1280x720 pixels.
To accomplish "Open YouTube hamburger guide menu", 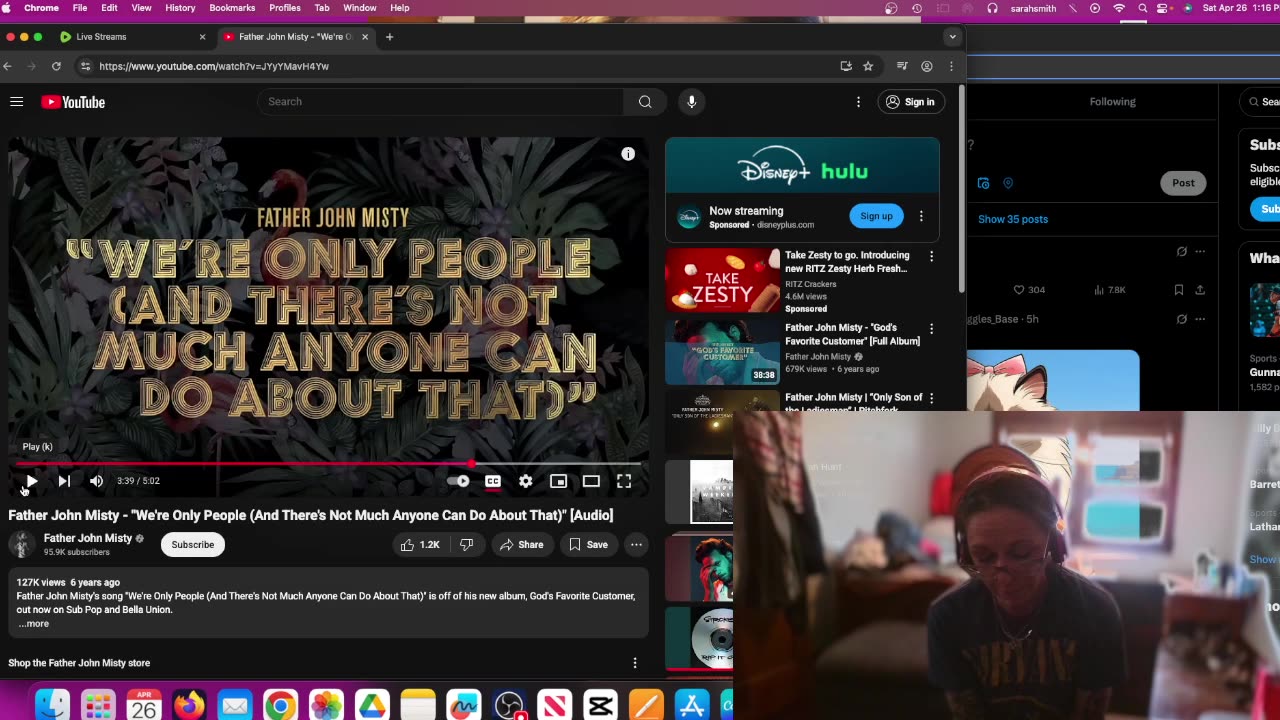I will (x=17, y=102).
